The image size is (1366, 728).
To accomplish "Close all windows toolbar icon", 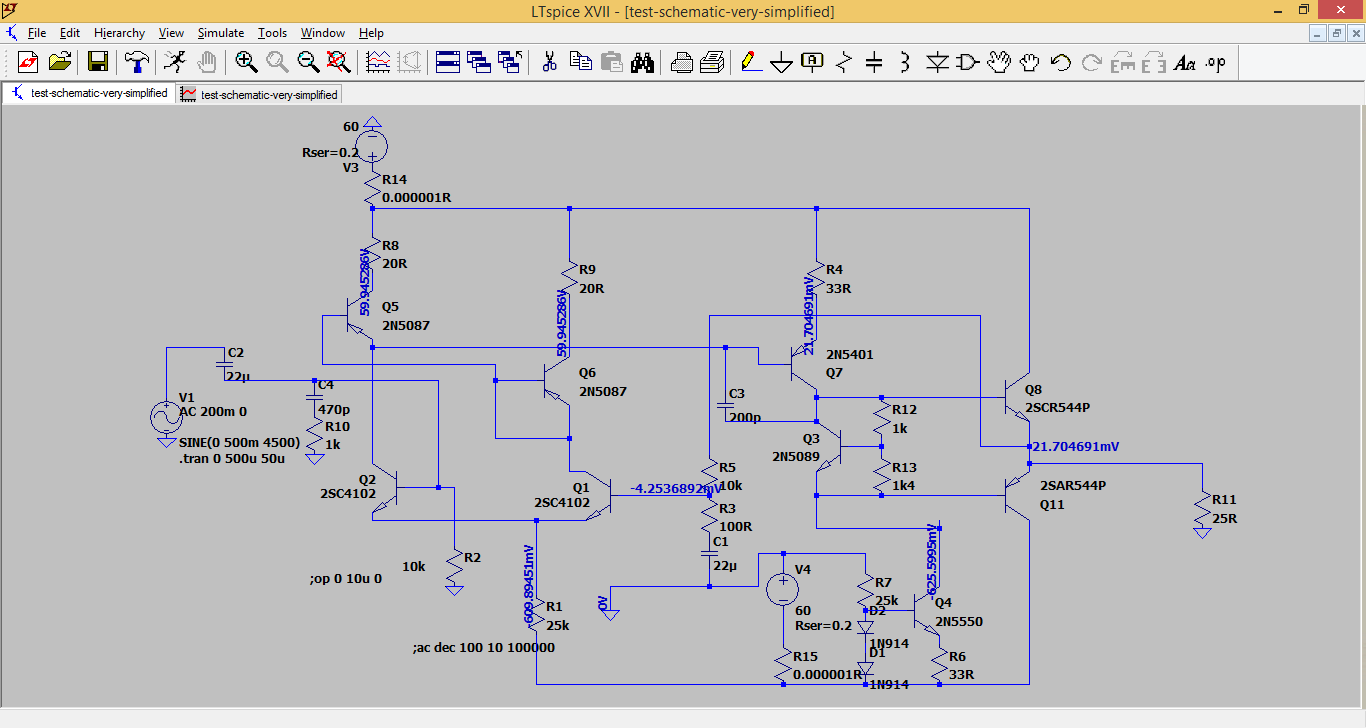I will [x=510, y=62].
